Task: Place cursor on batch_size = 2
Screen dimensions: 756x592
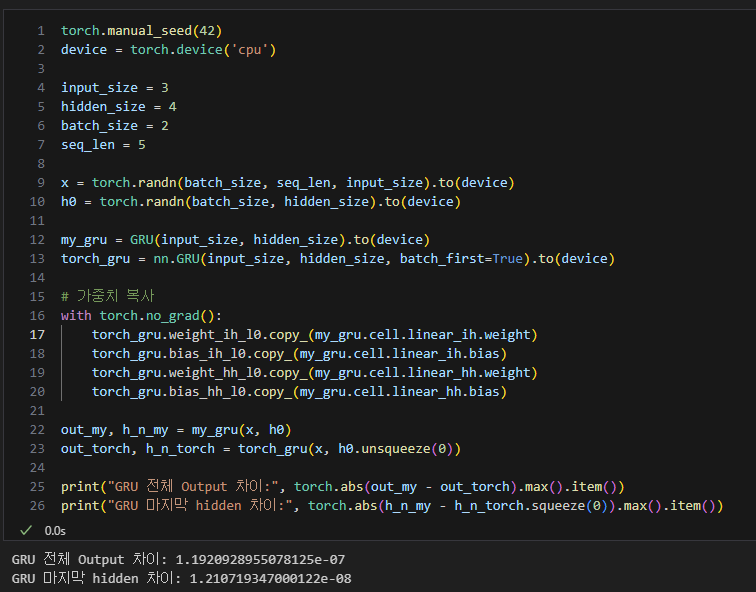Action: coord(115,126)
